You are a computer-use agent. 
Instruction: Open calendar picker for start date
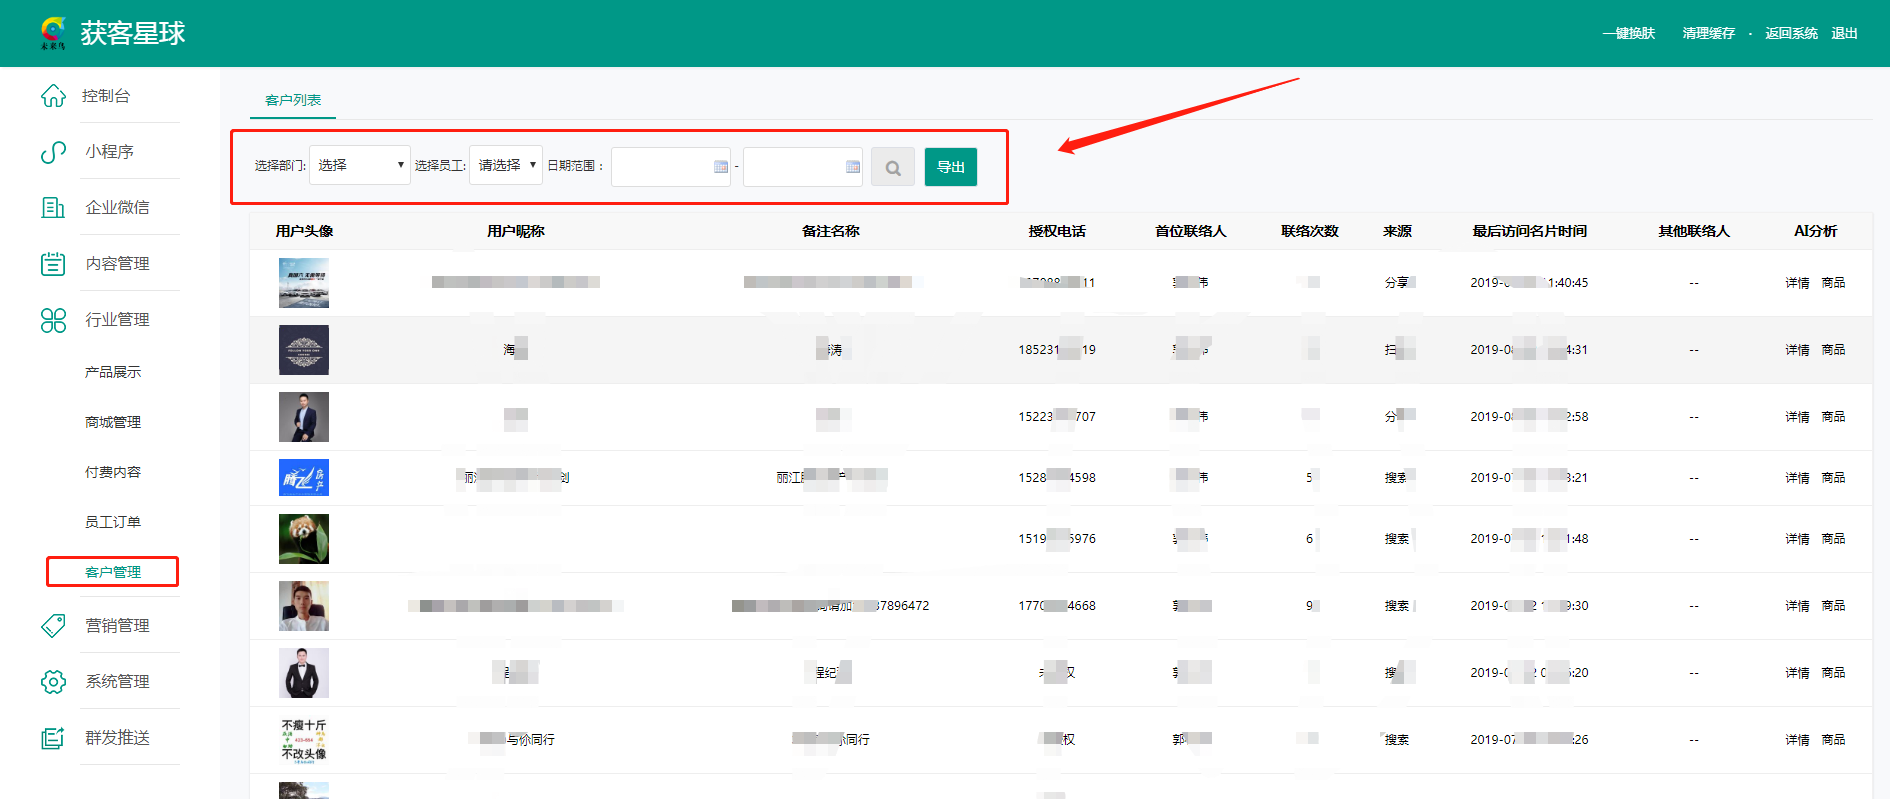[721, 167]
